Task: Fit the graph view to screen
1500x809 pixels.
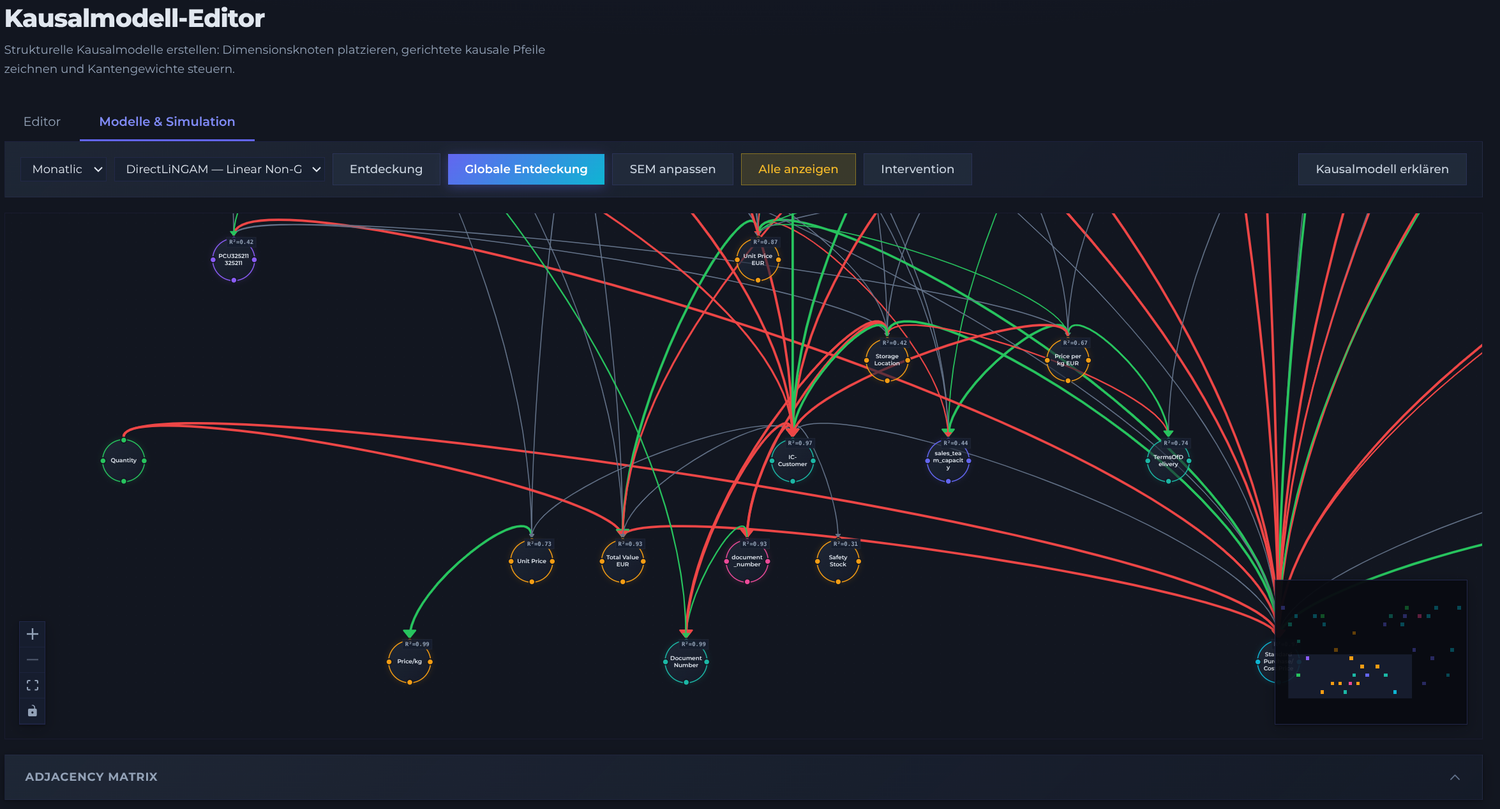Action: pyautogui.click(x=32, y=685)
